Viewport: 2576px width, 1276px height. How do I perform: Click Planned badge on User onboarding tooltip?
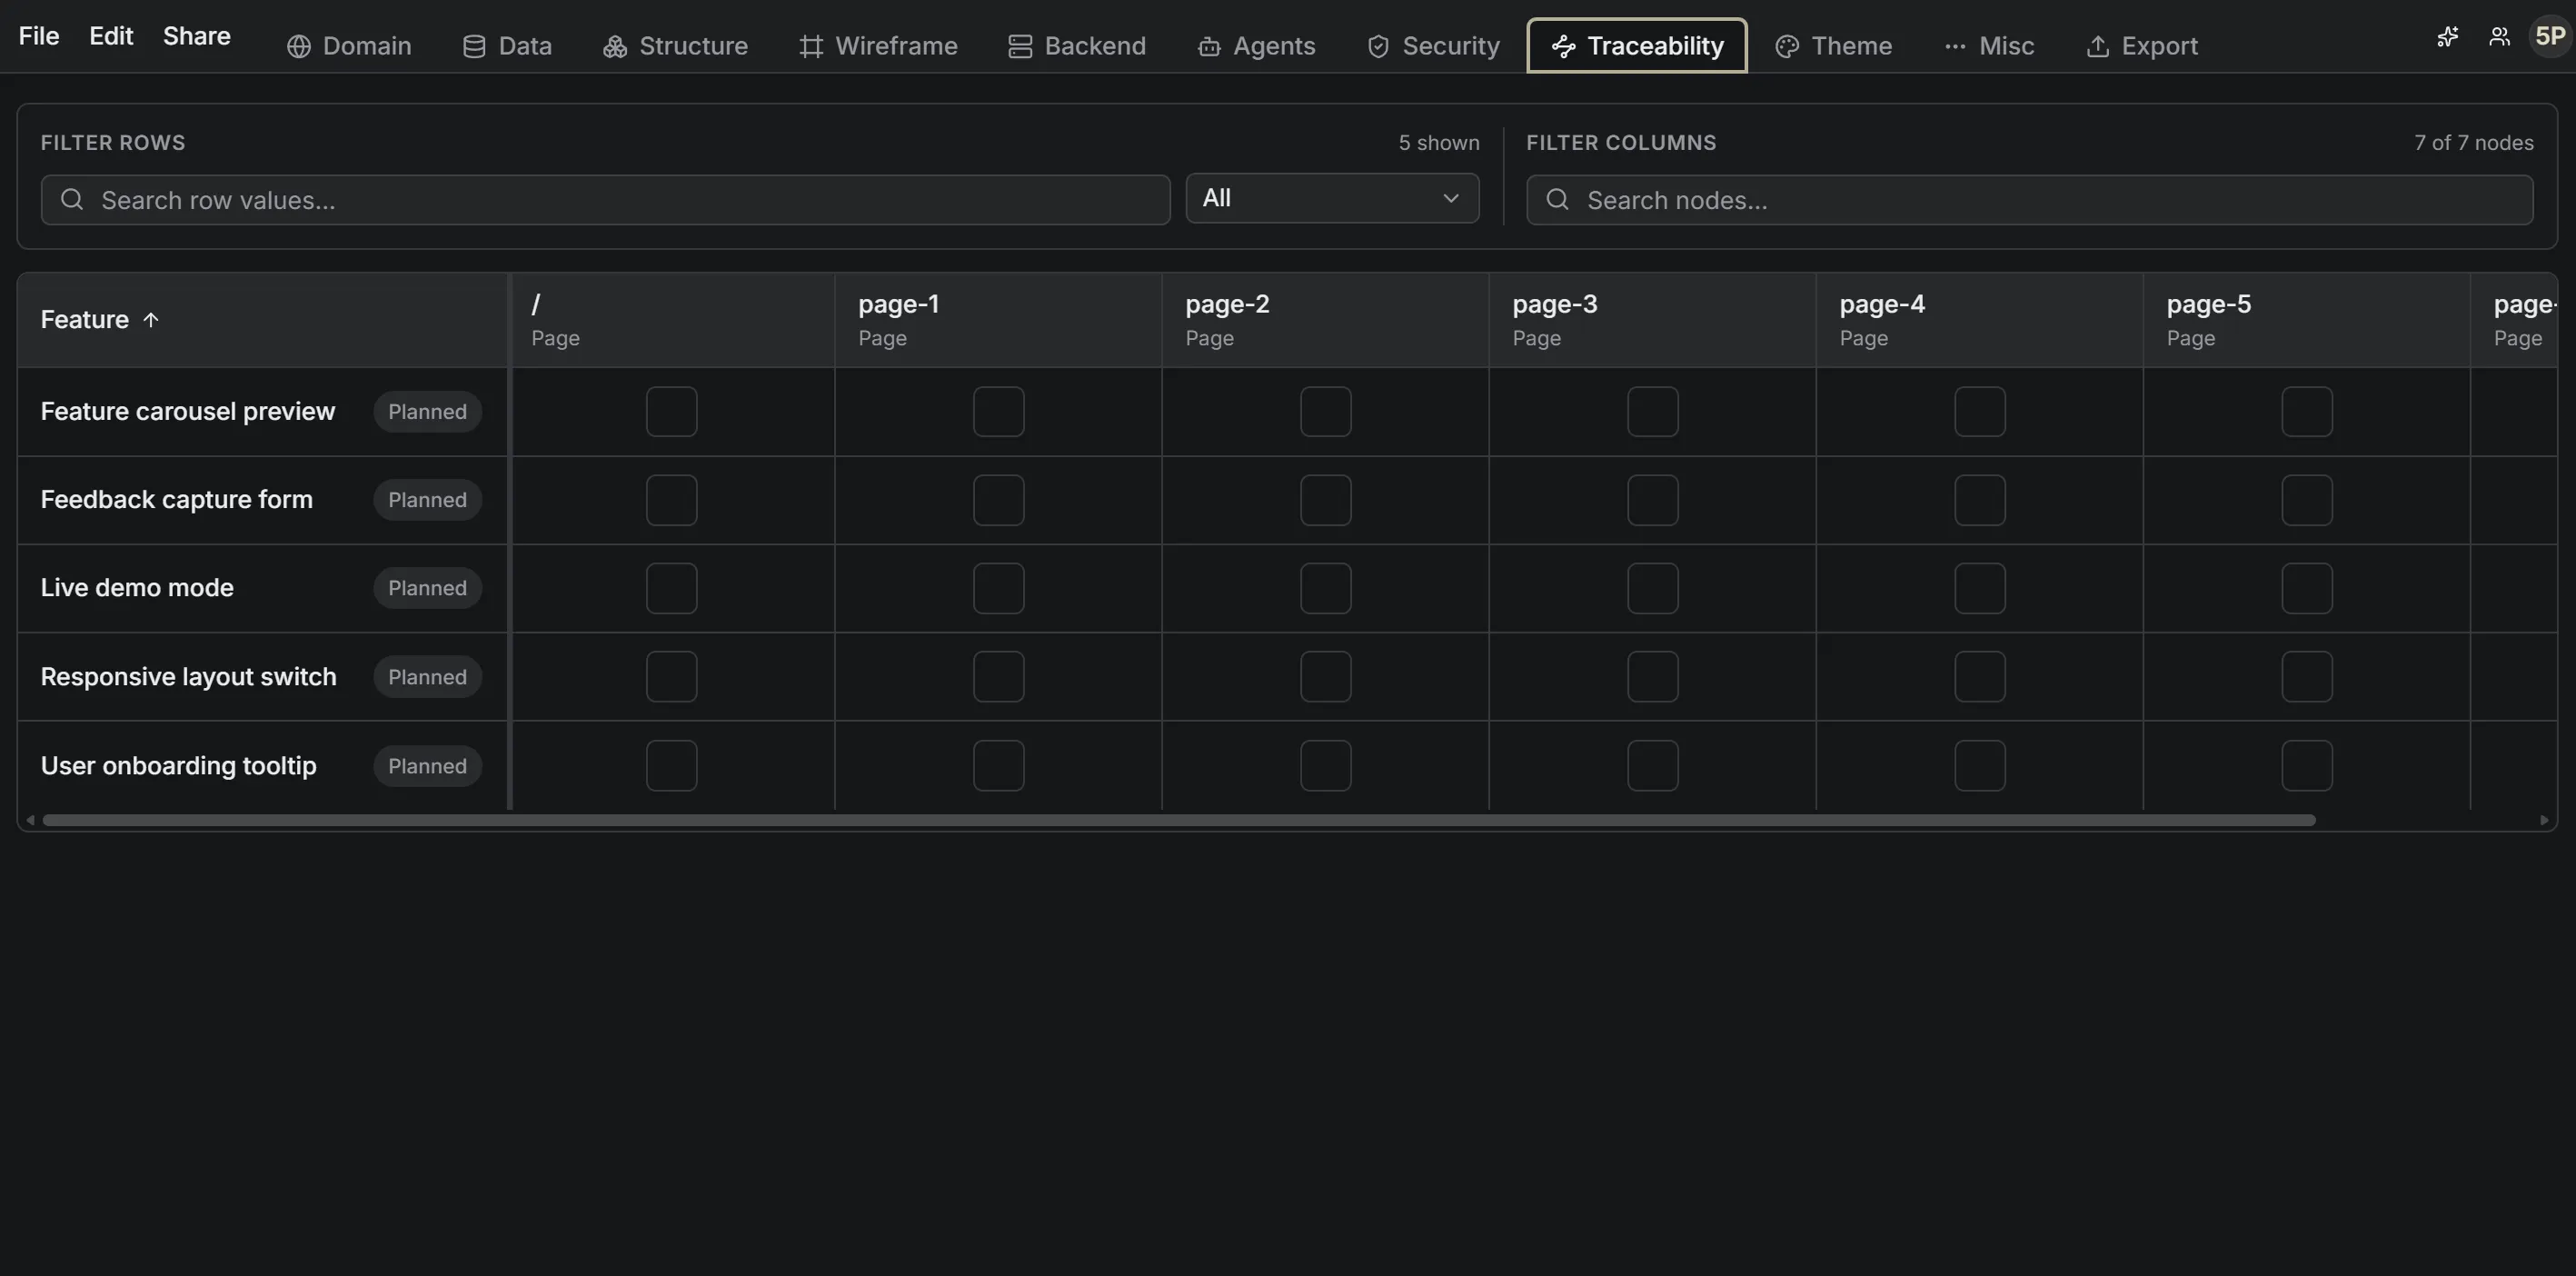[x=427, y=766]
